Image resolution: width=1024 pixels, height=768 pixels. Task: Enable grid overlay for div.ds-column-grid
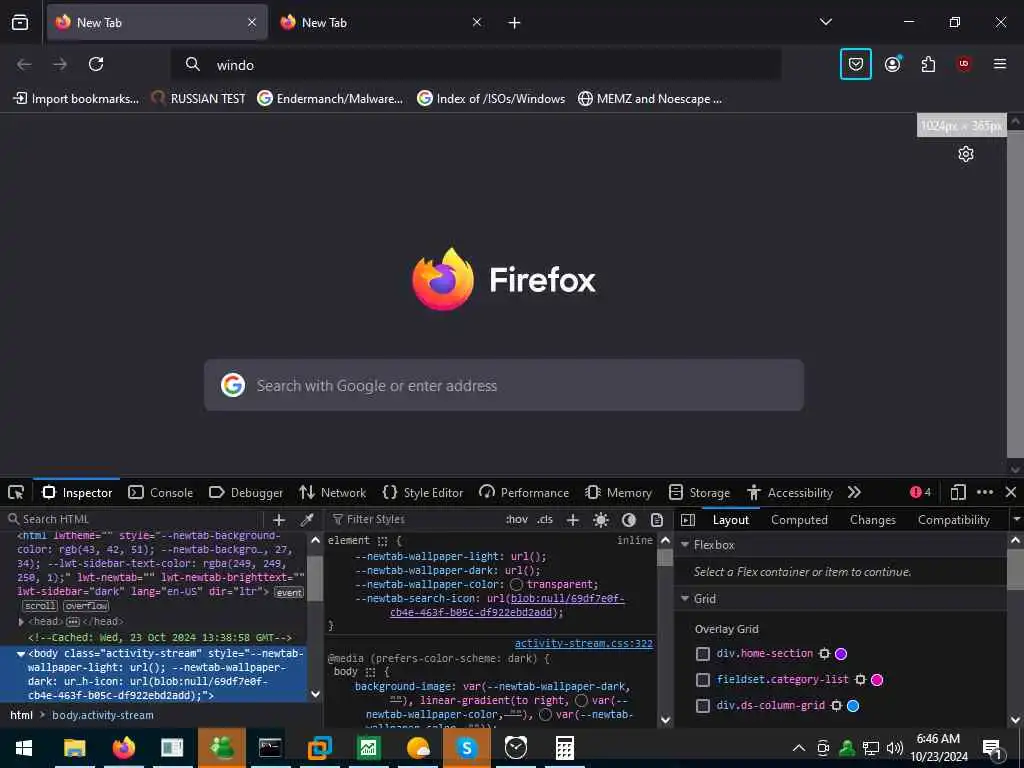703,706
